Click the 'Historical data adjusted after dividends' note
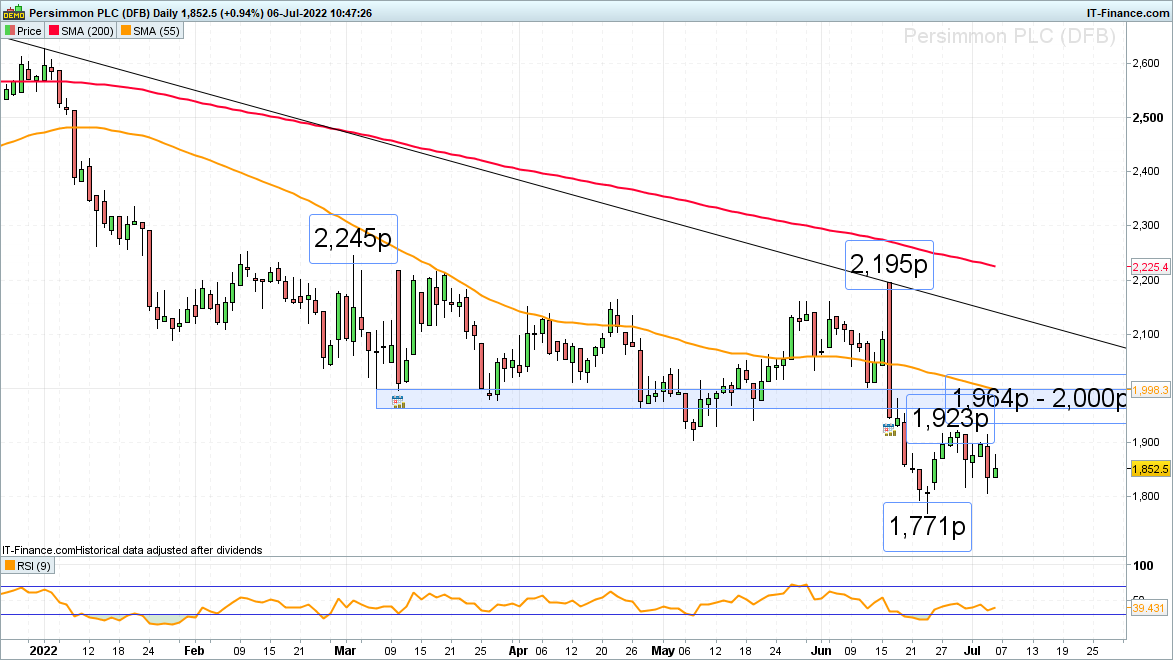This screenshot has height=660, width=1173. pos(169,550)
